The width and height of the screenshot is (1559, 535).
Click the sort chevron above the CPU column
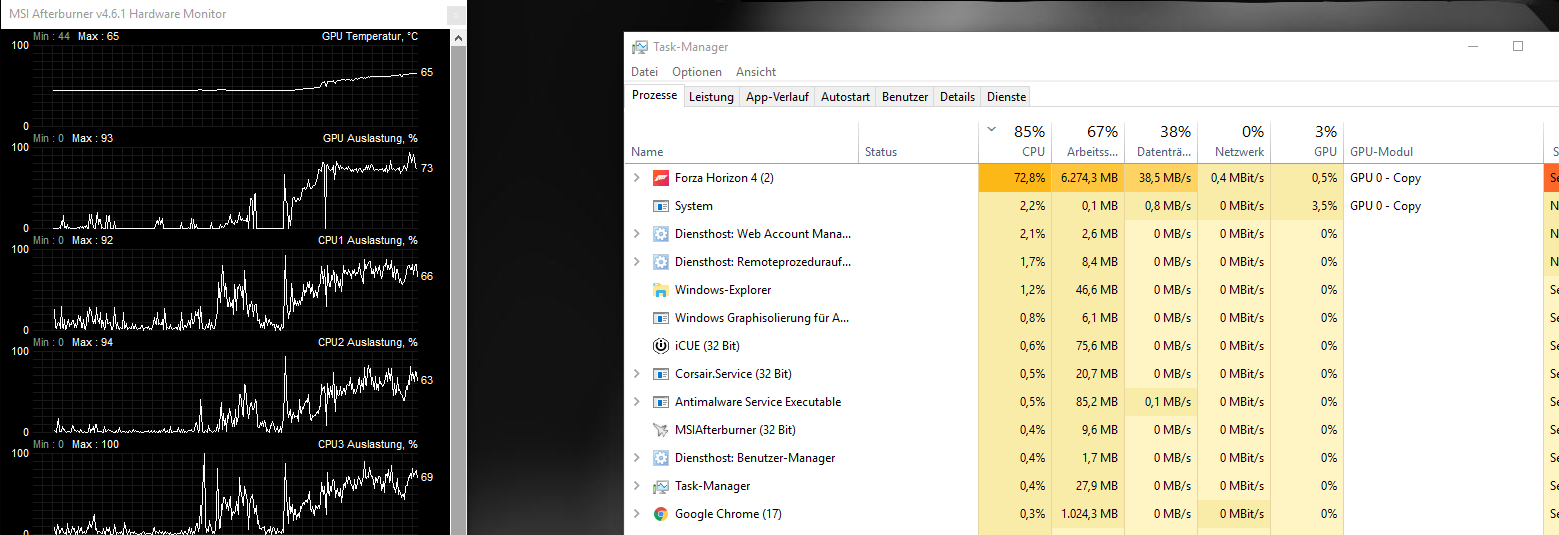[x=991, y=130]
